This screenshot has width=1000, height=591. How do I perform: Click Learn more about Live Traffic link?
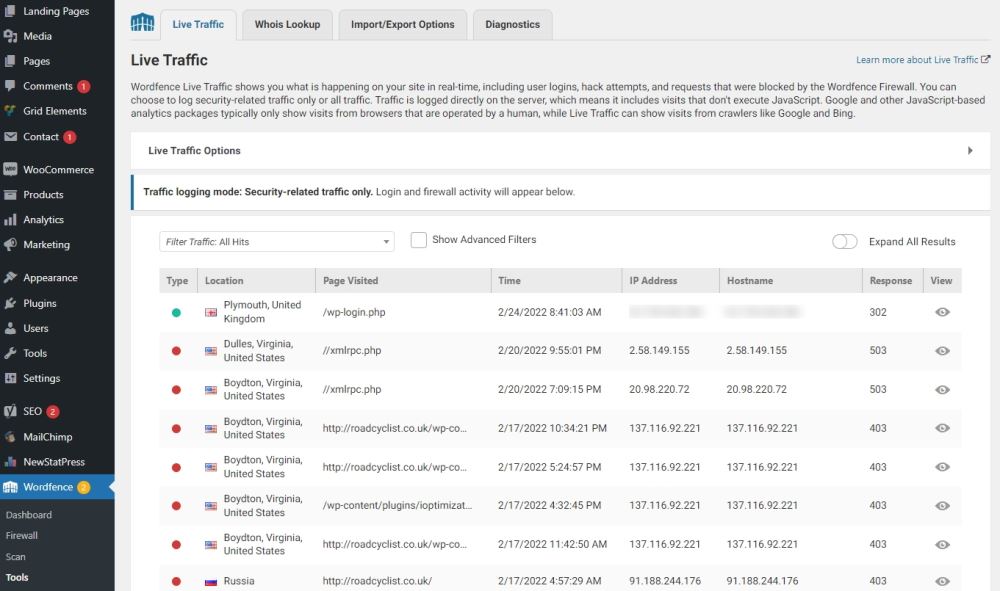click(x=923, y=59)
